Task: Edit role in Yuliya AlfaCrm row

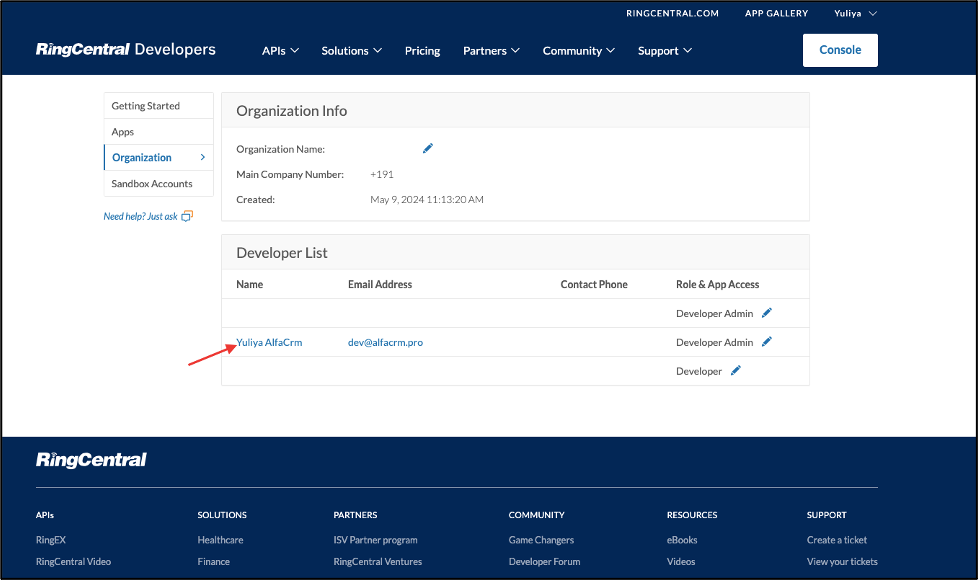Action: click(767, 342)
